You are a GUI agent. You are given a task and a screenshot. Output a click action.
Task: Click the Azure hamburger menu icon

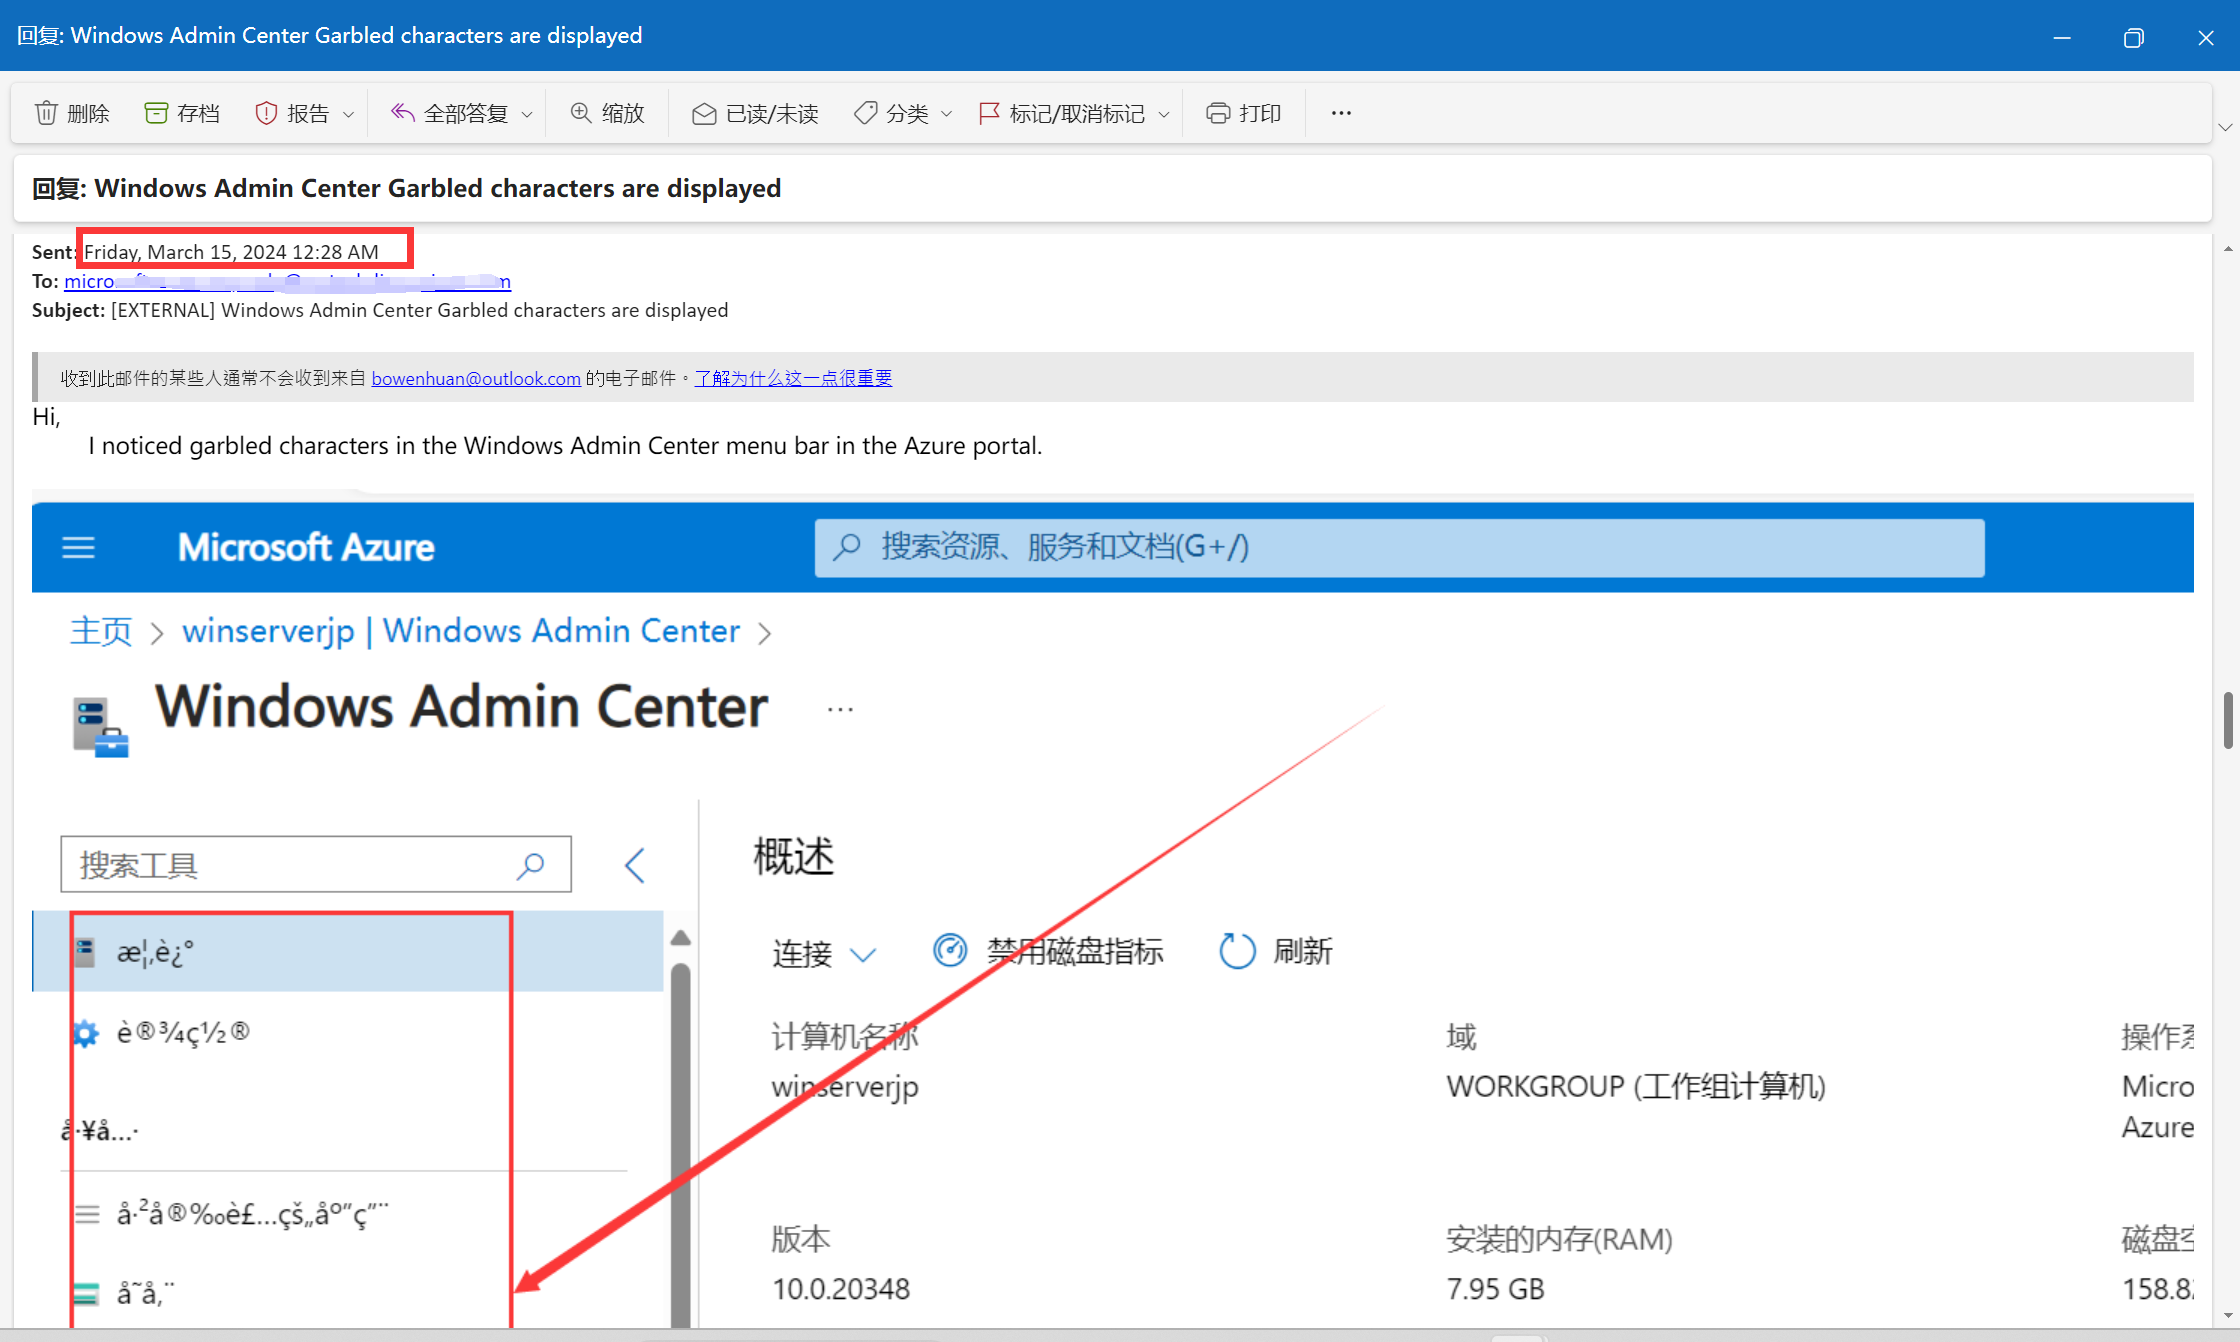point(79,548)
